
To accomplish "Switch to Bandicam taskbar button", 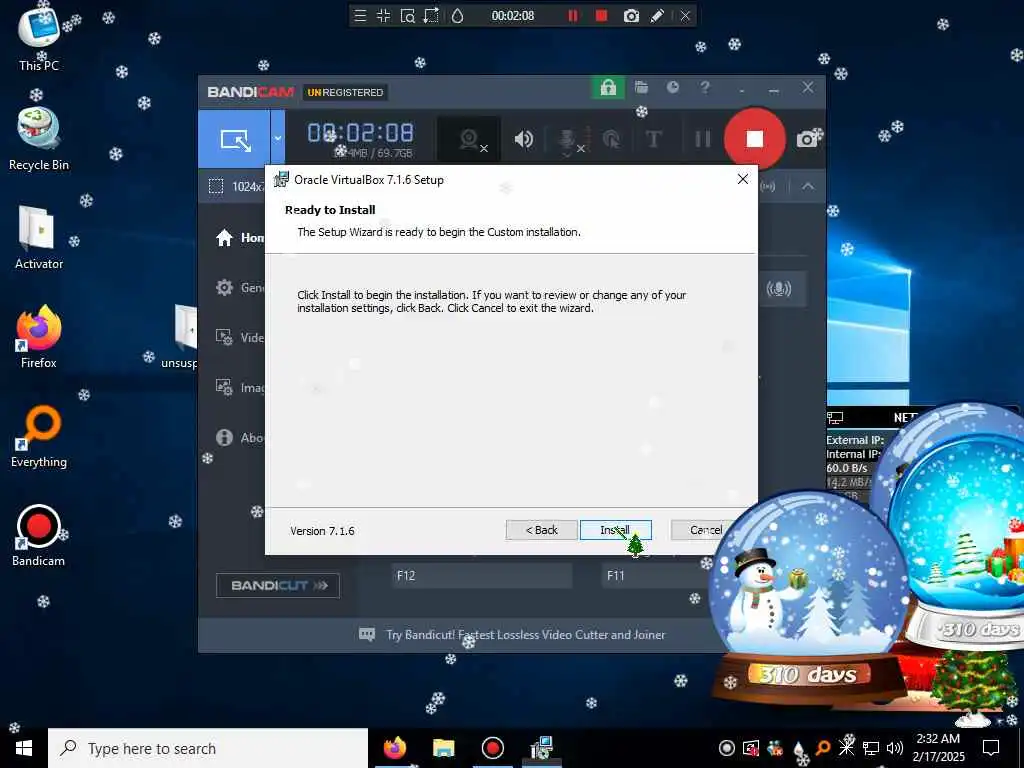I will pos(492,748).
